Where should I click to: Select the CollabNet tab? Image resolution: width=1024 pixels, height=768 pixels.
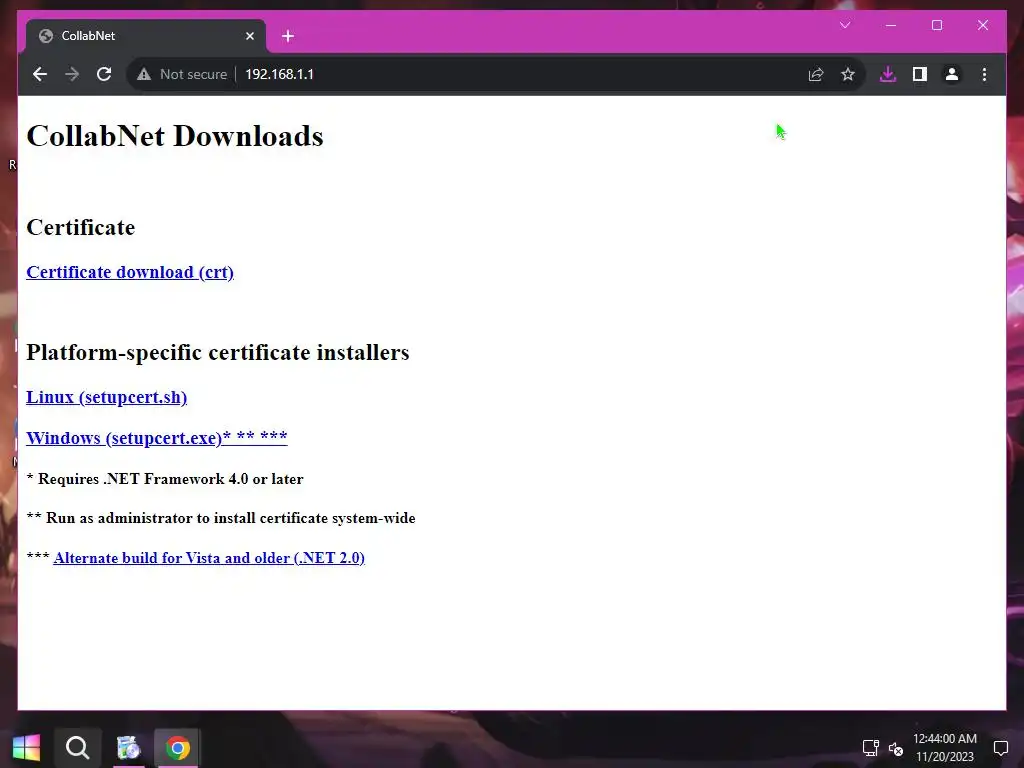click(x=146, y=36)
